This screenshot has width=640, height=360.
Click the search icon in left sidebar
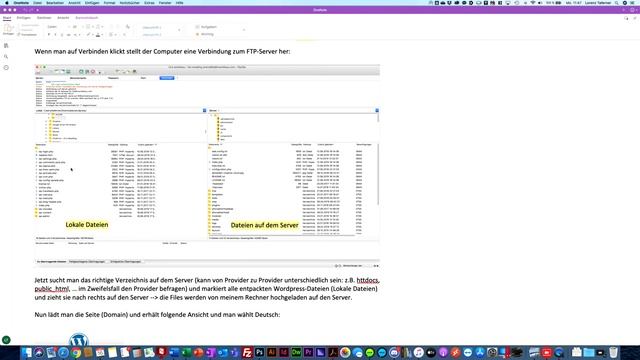click(6, 57)
